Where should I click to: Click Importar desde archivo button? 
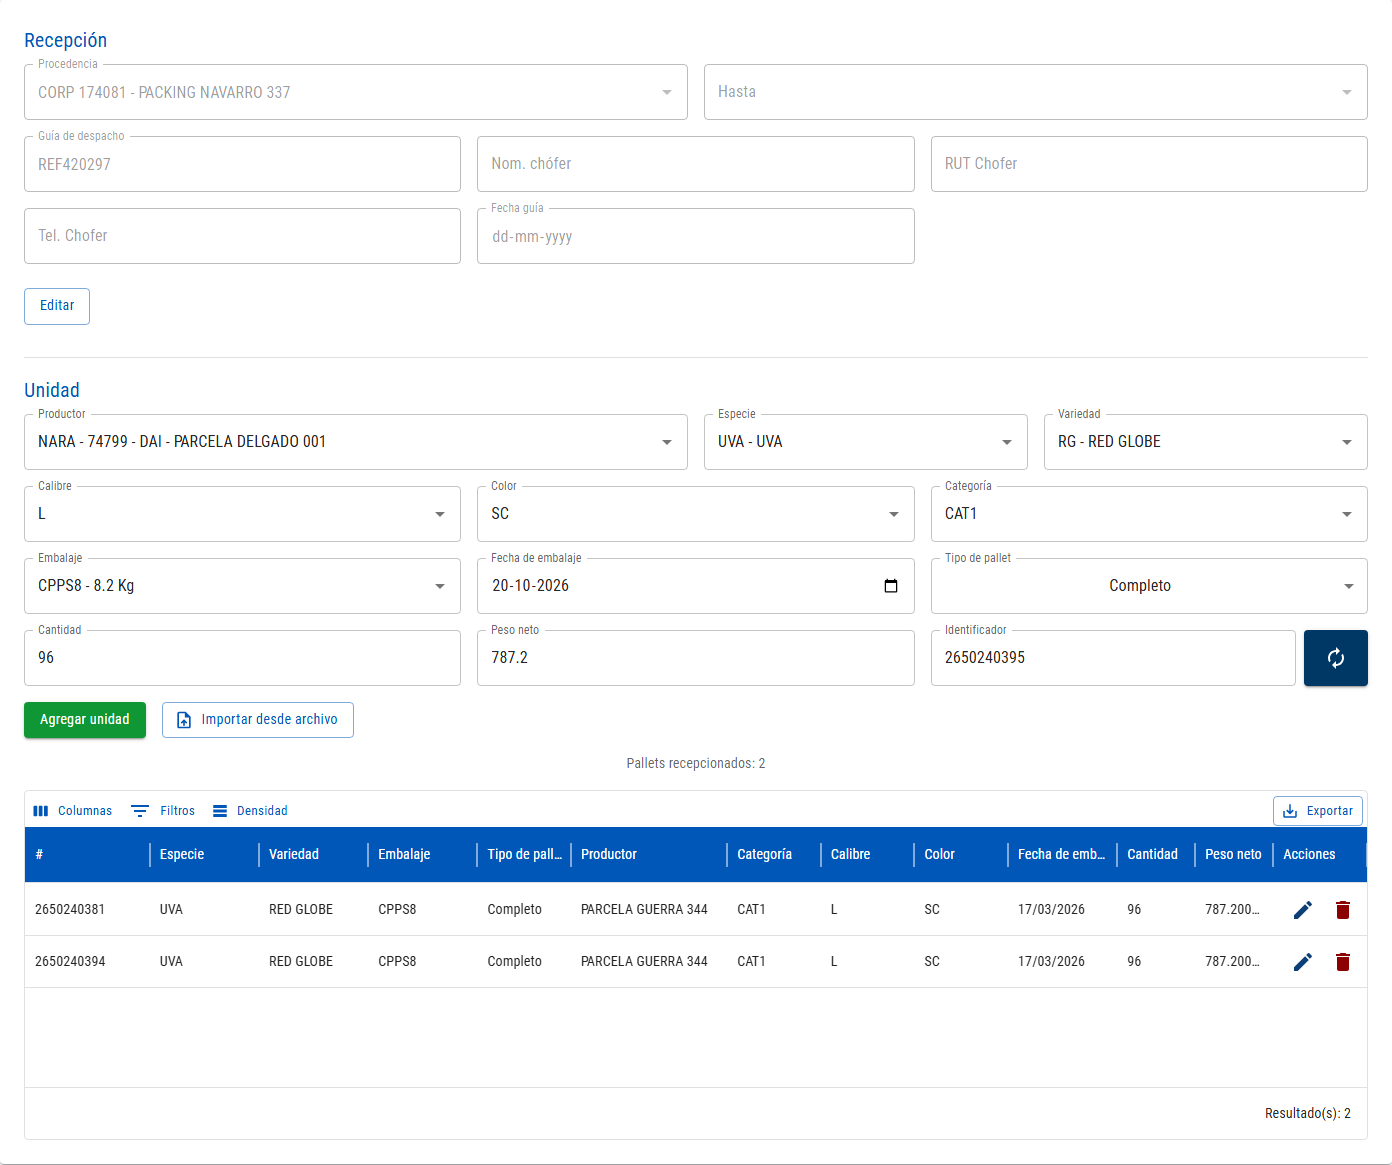[258, 720]
